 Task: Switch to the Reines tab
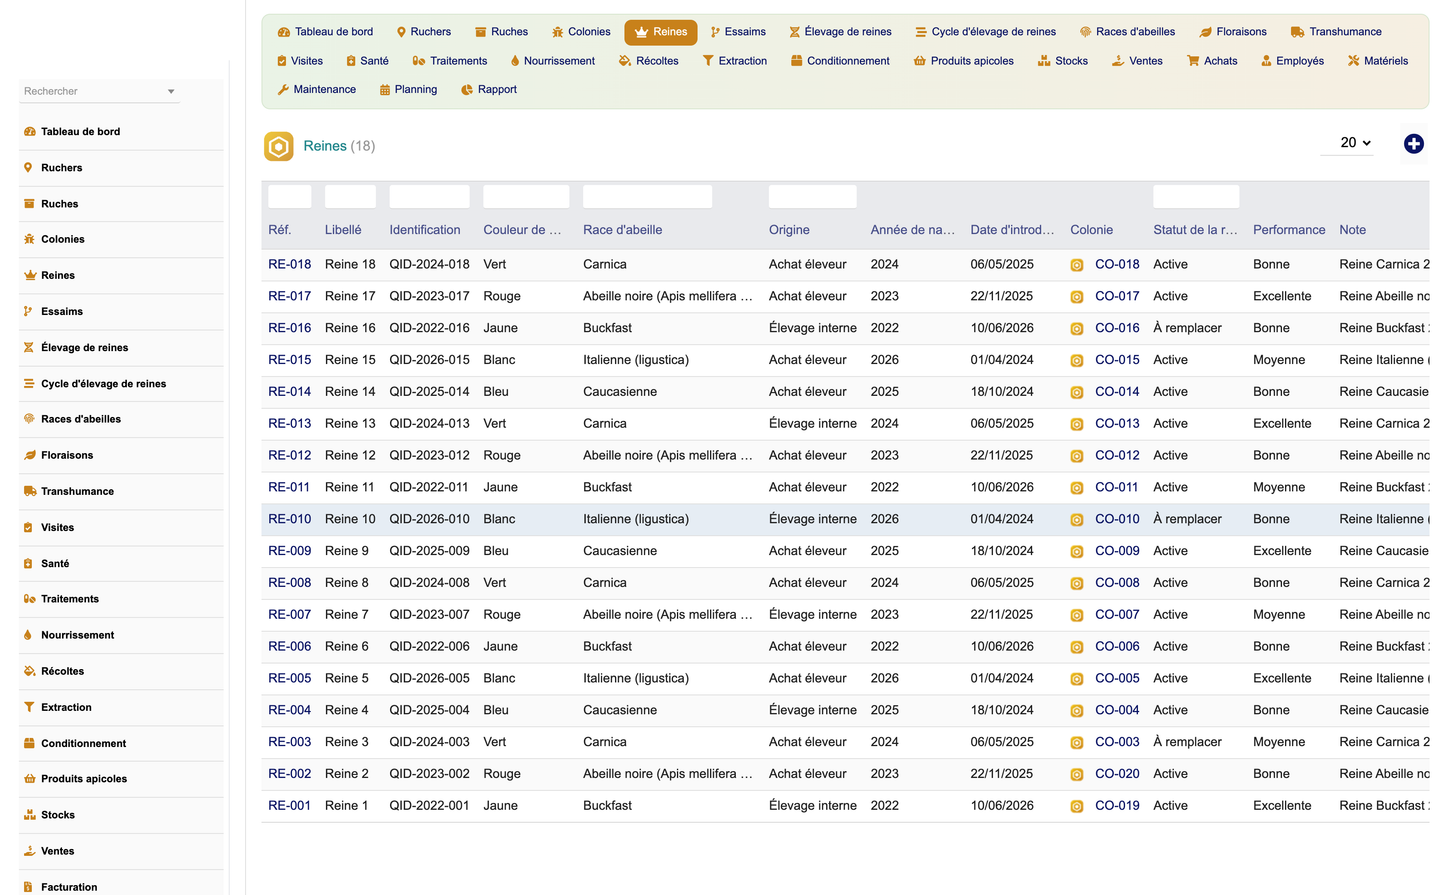tap(661, 32)
